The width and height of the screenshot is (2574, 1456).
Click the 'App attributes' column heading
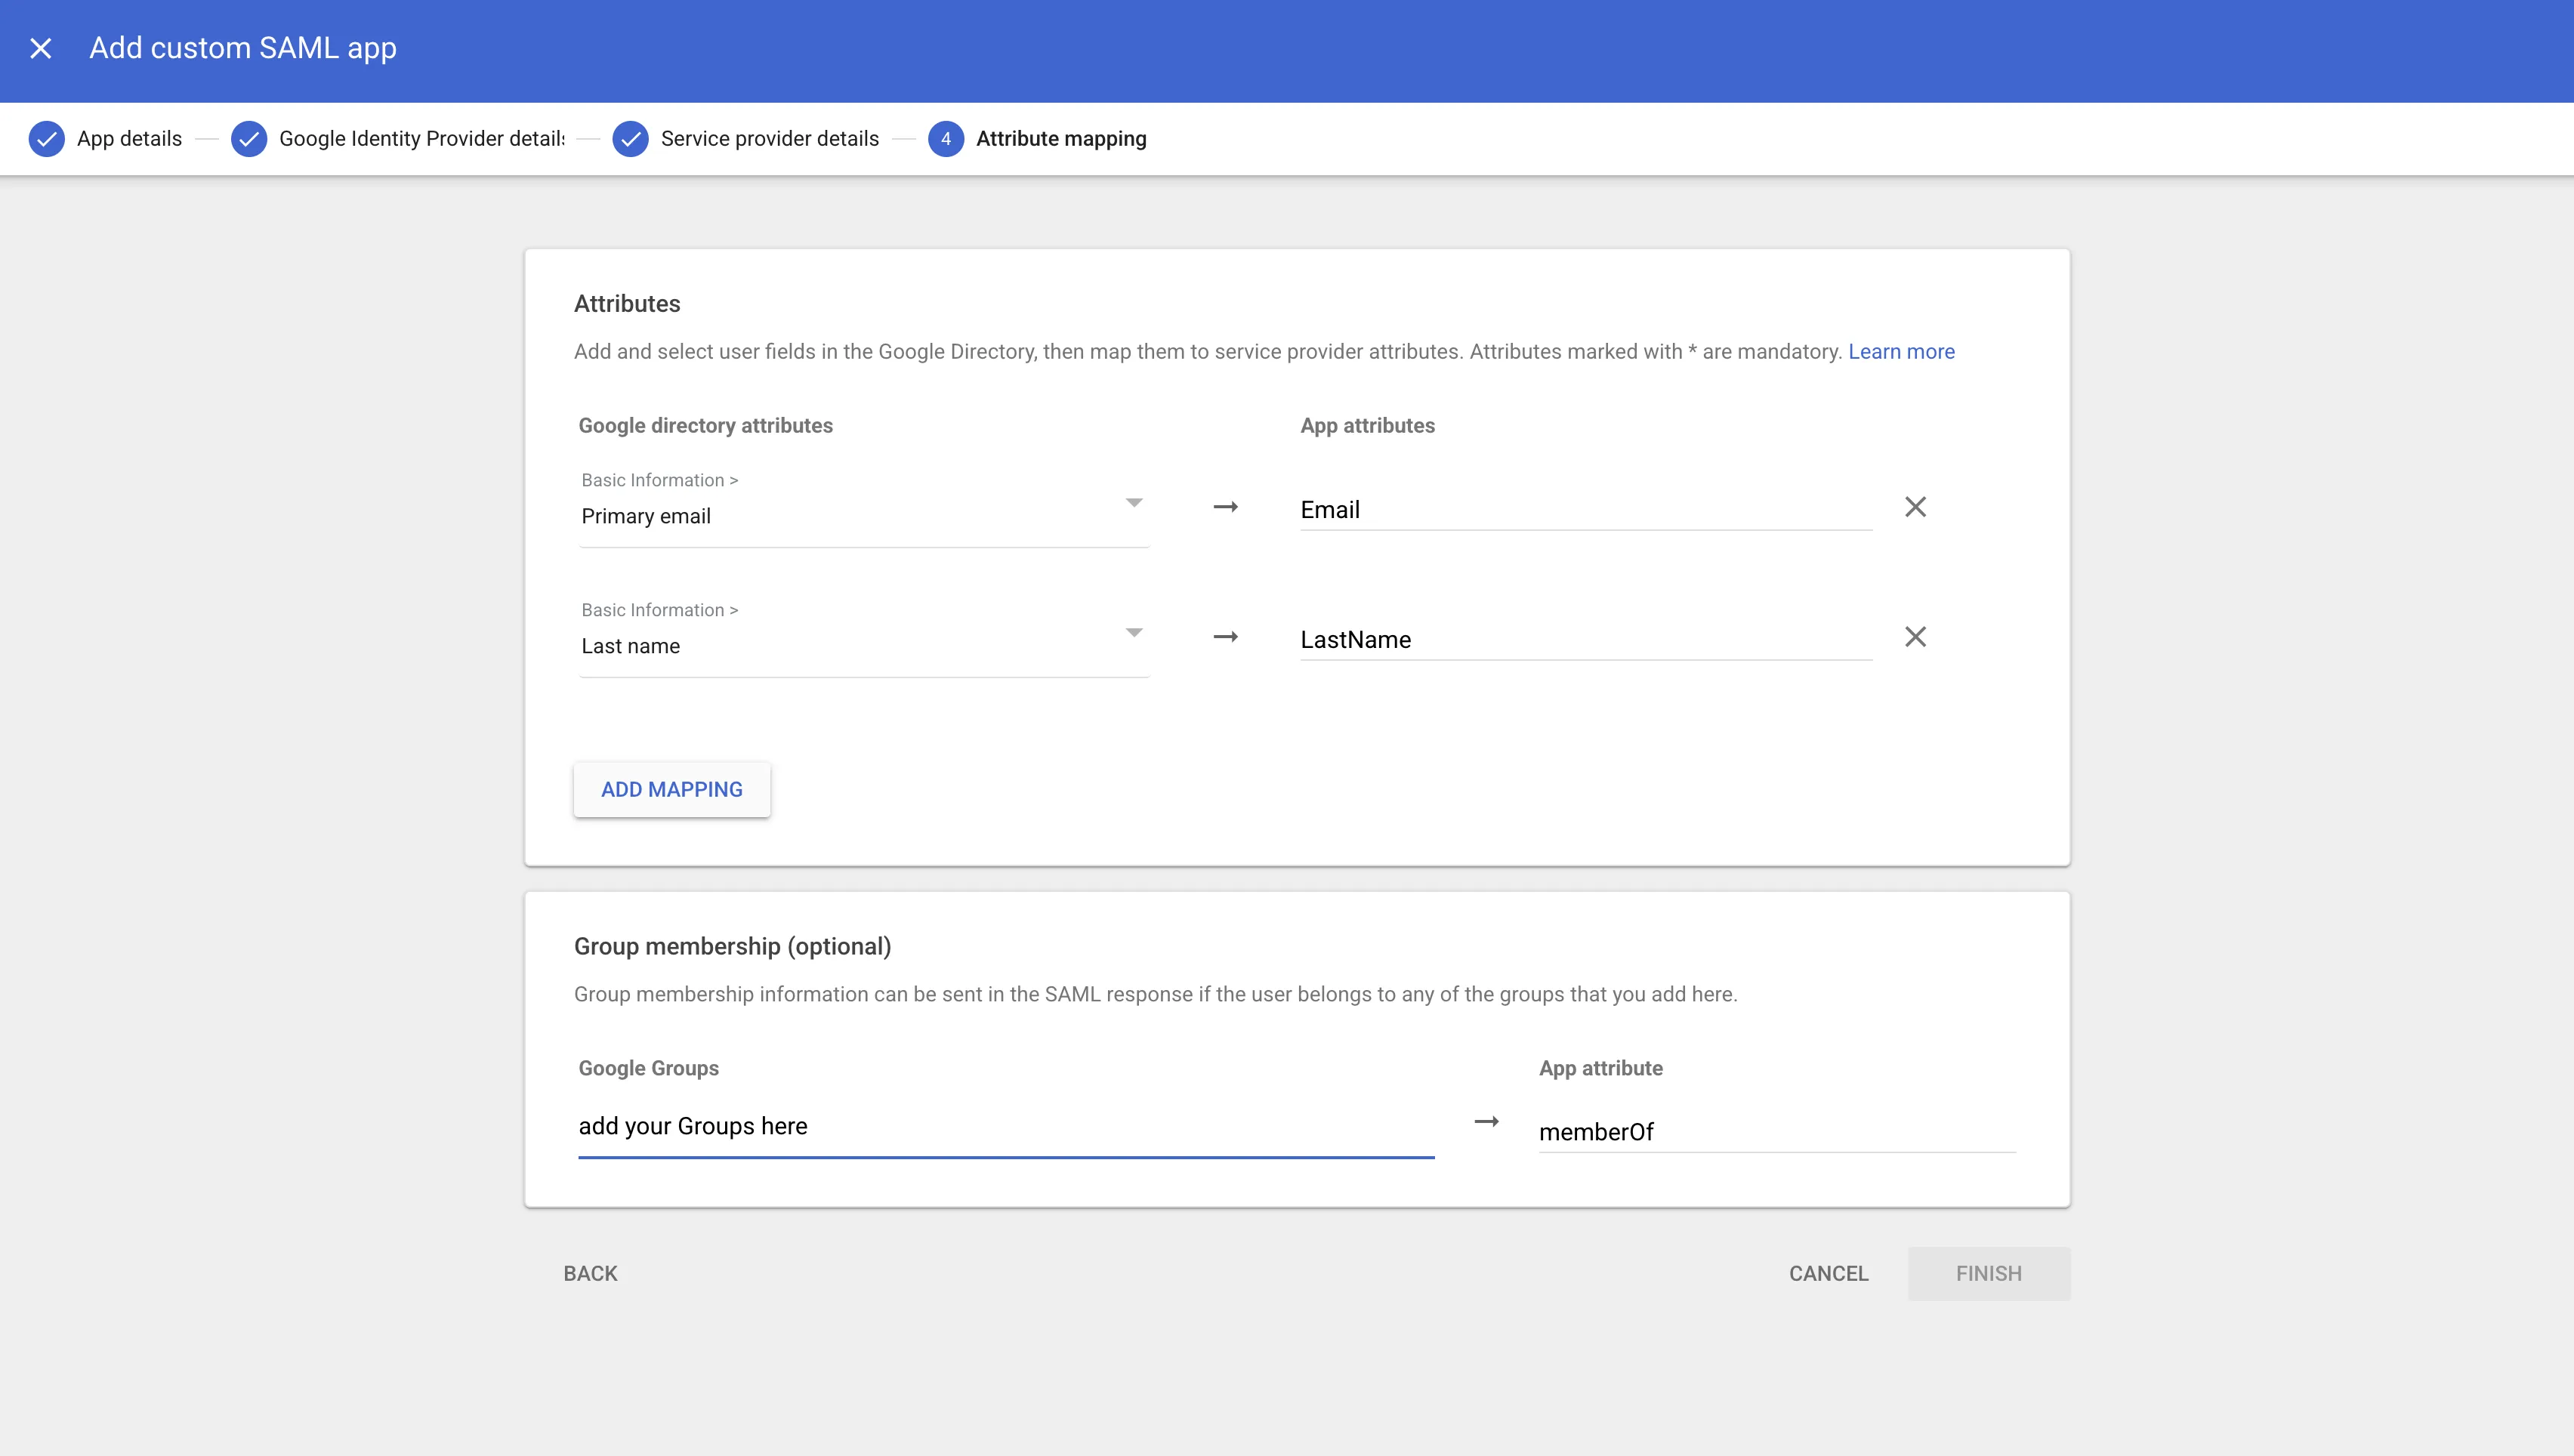click(1367, 426)
